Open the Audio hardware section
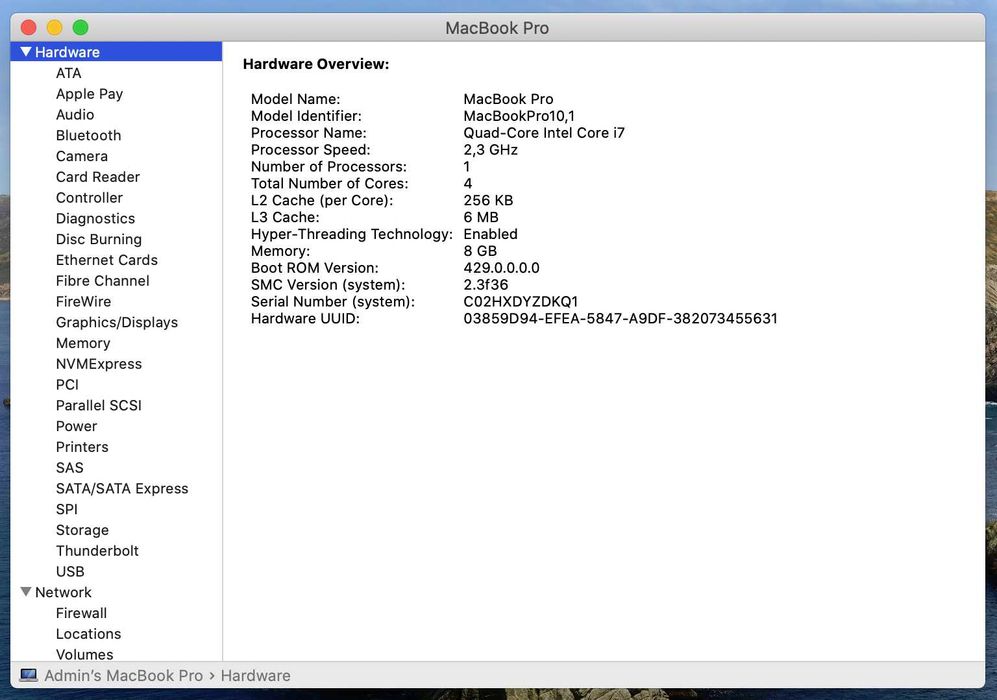This screenshot has width=997, height=700. pyautogui.click(x=75, y=114)
